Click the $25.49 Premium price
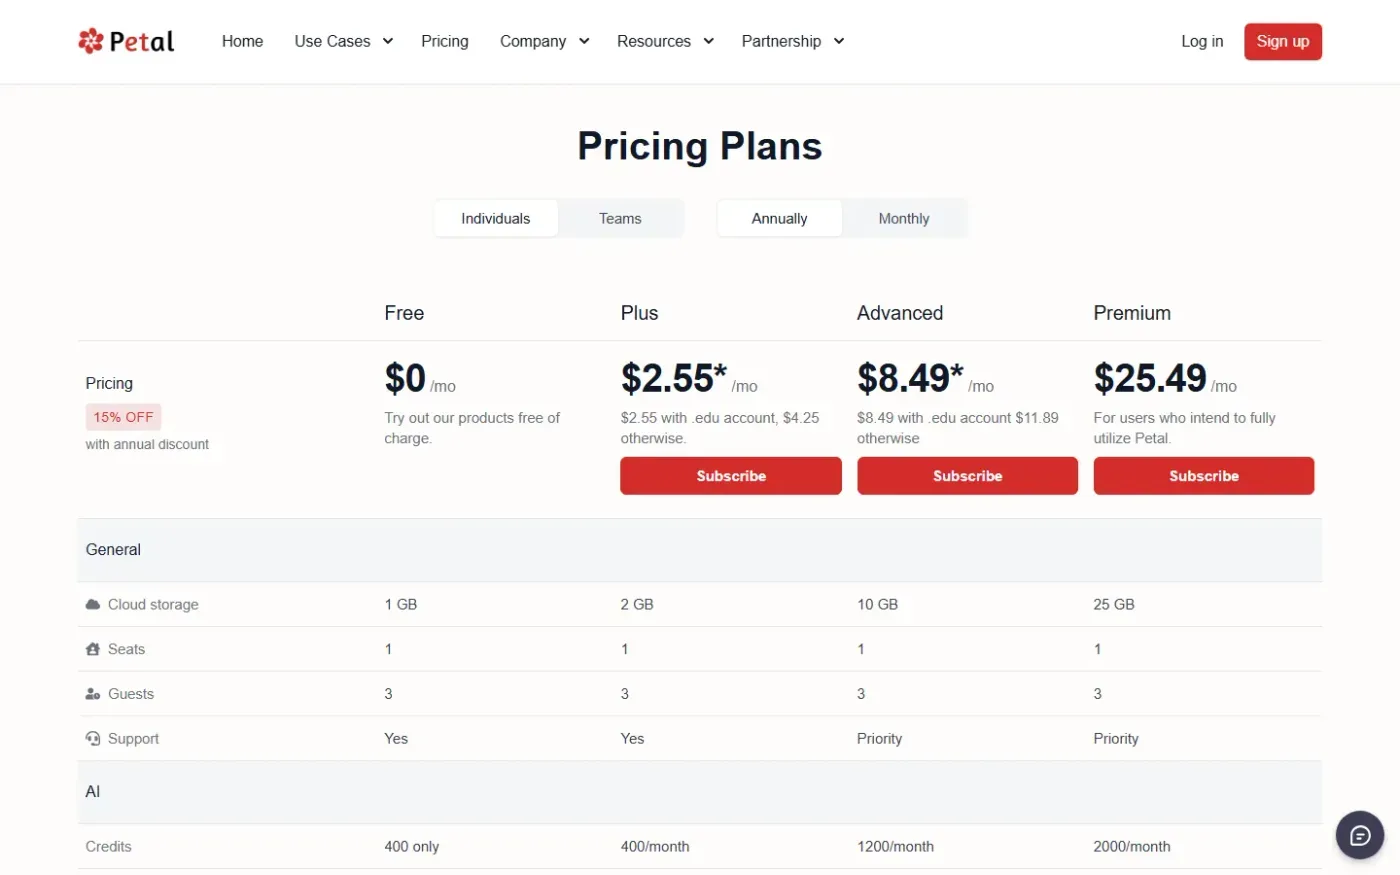This screenshot has width=1400, height=875. point(1150,378)
